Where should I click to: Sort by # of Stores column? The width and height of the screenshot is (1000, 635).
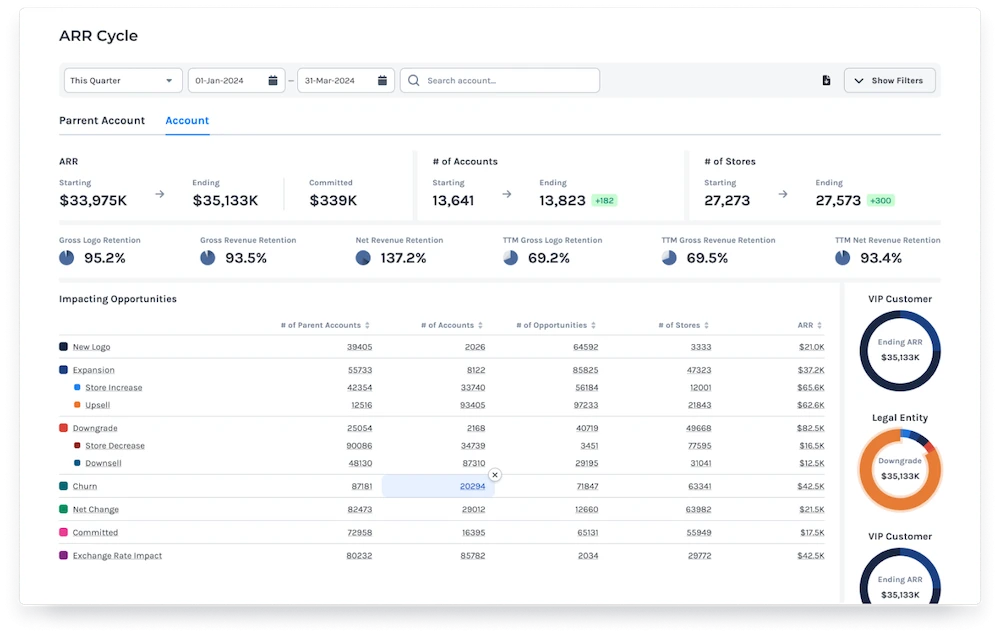point(708,325)
